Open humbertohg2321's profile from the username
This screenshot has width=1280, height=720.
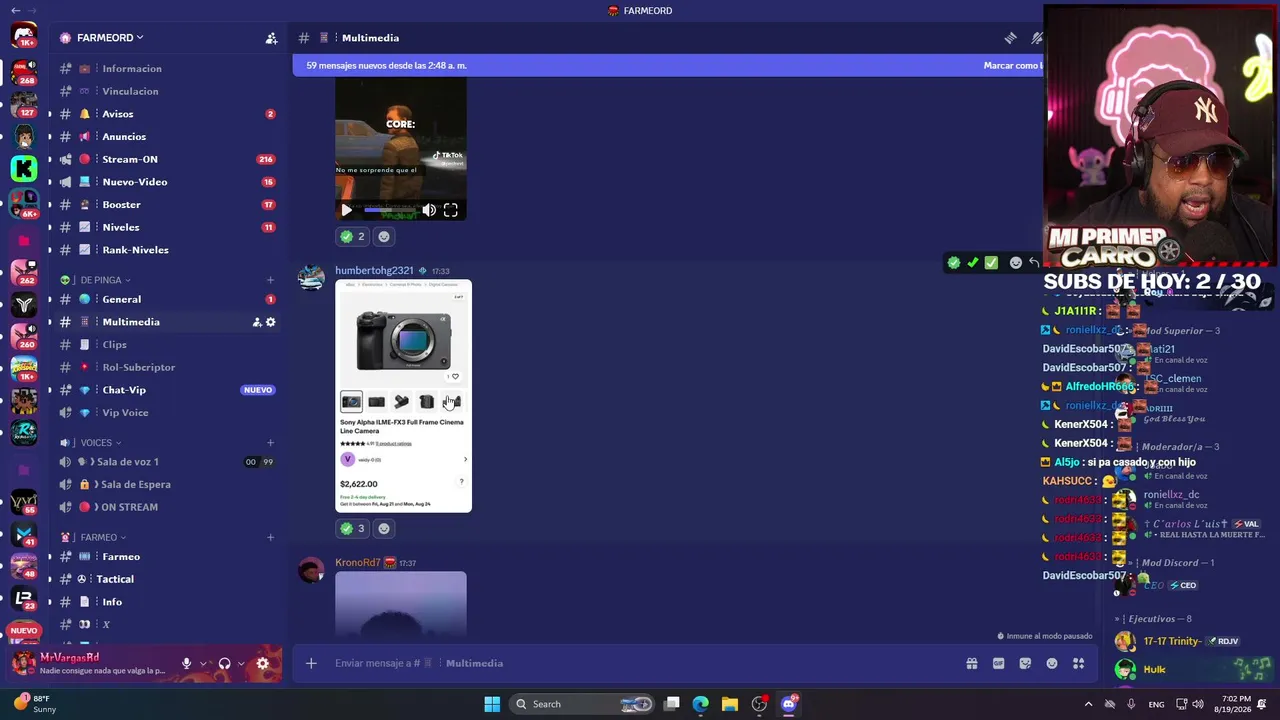pos(374,270)
